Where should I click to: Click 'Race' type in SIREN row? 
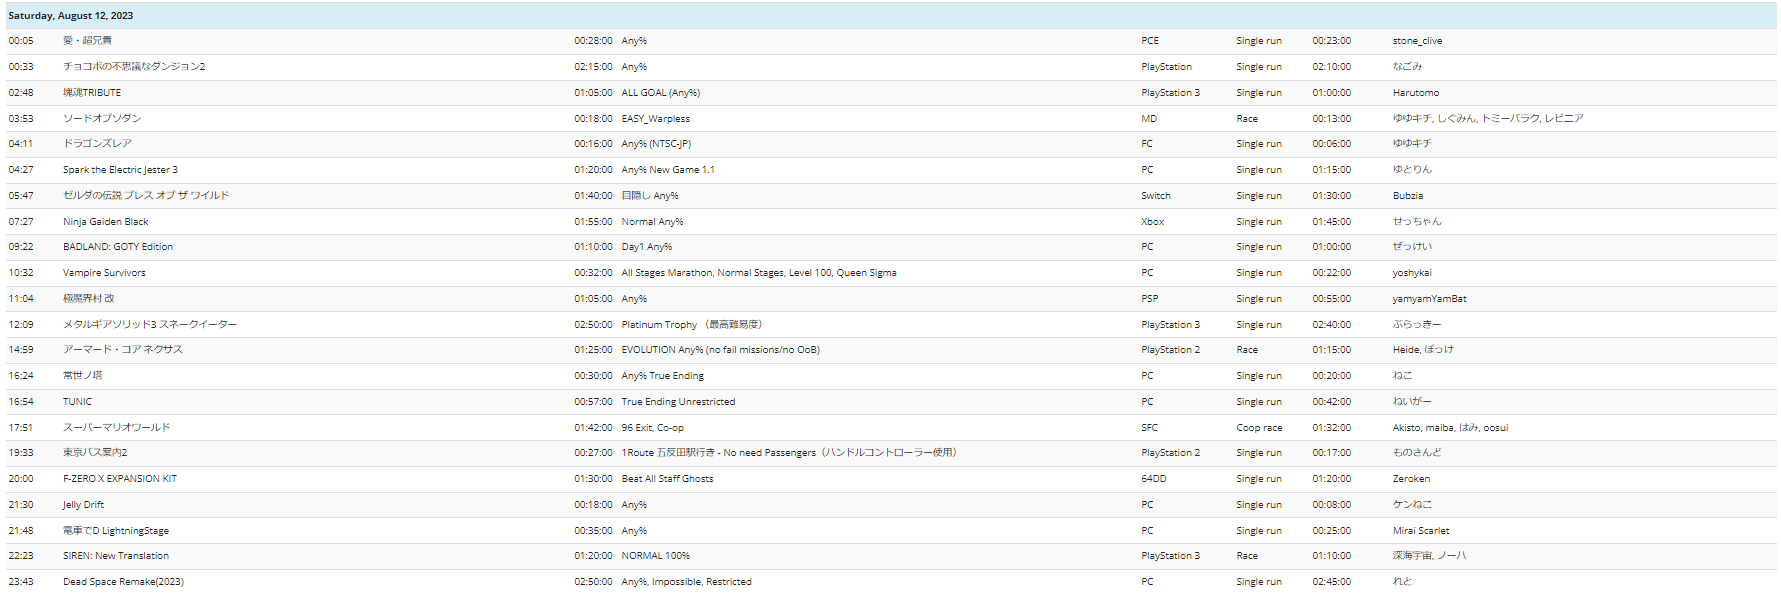(x=1247, y=556)
